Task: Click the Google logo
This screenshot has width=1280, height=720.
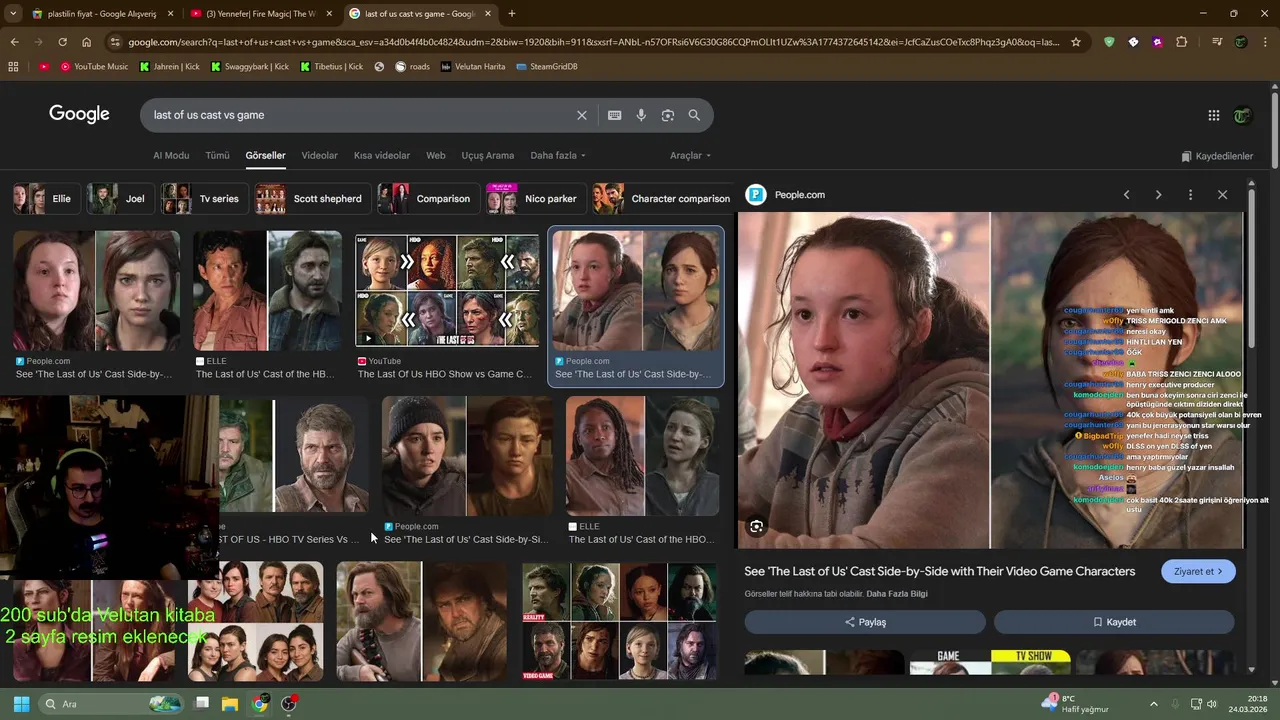Action: (x=79, y=114)
